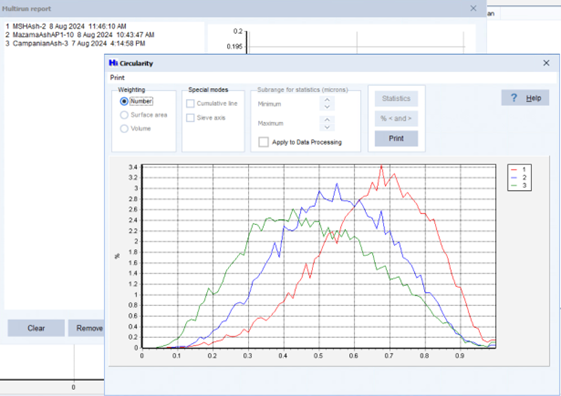Close the Circularity window
The width and height of the screenshot is (561, 396).
pyautogui.click(x=546, y=63)
